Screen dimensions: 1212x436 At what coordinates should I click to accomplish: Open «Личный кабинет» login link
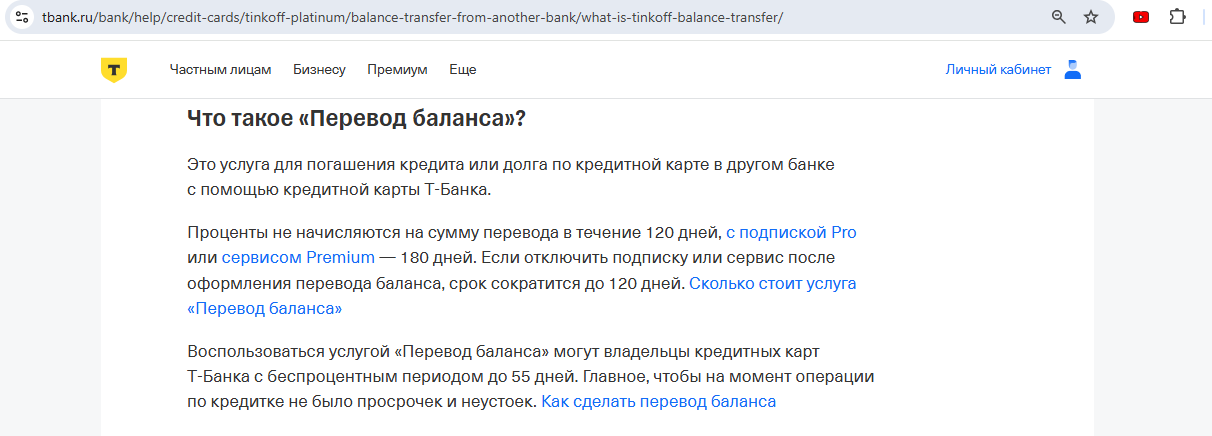tap(998, 70)
